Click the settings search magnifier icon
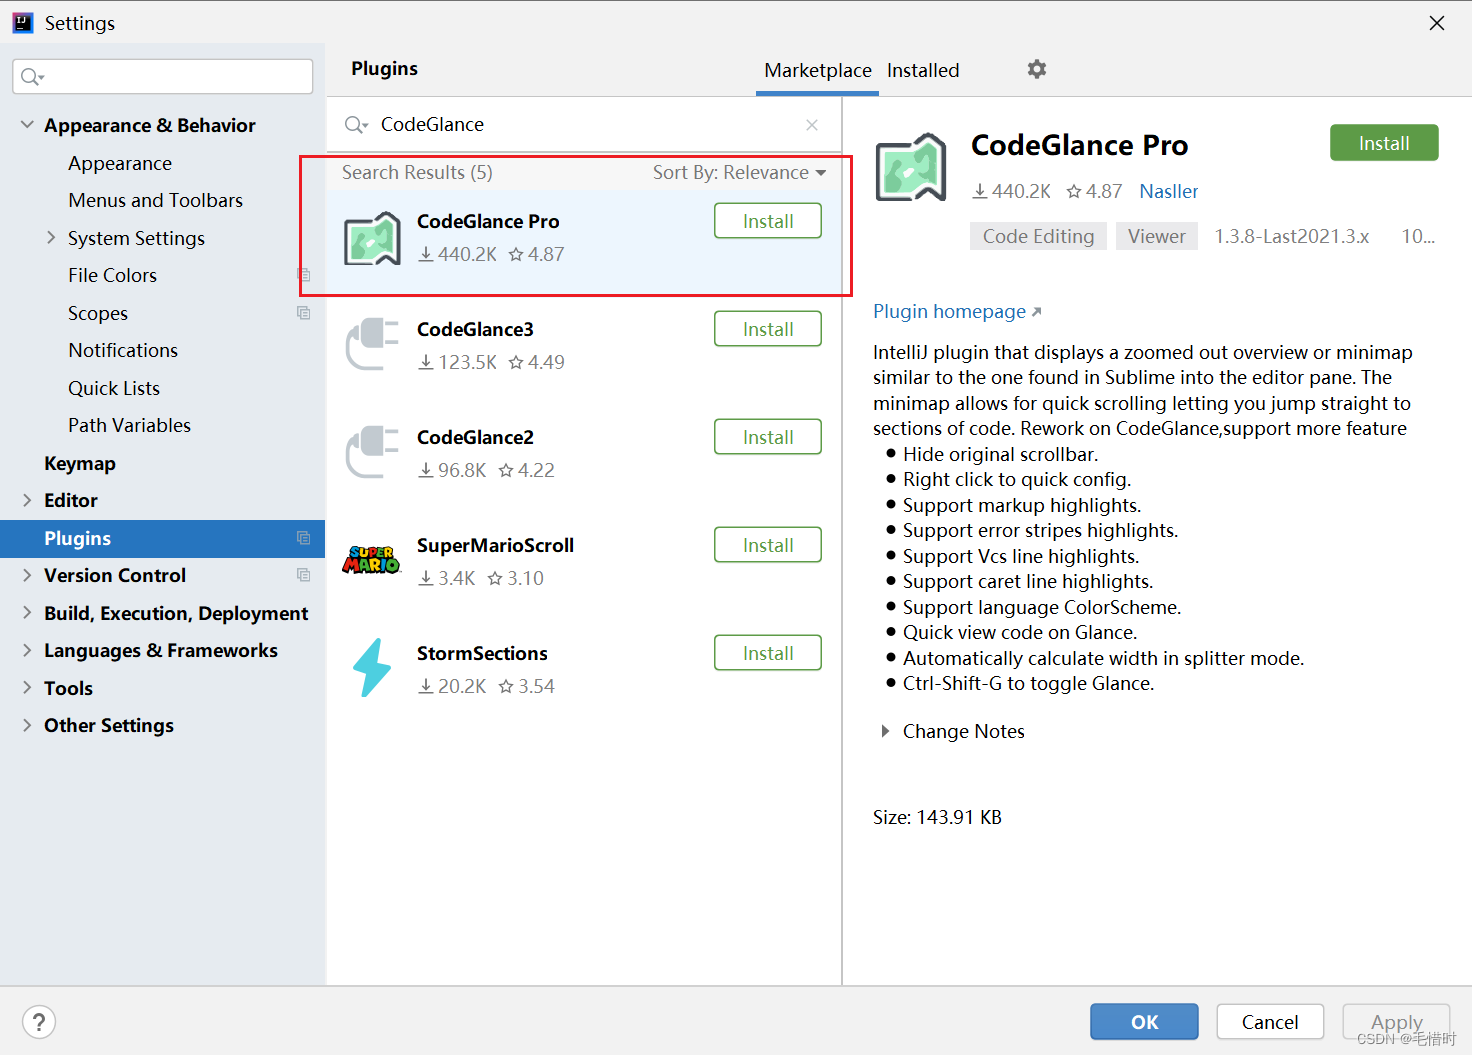 (x=32, y=77)
